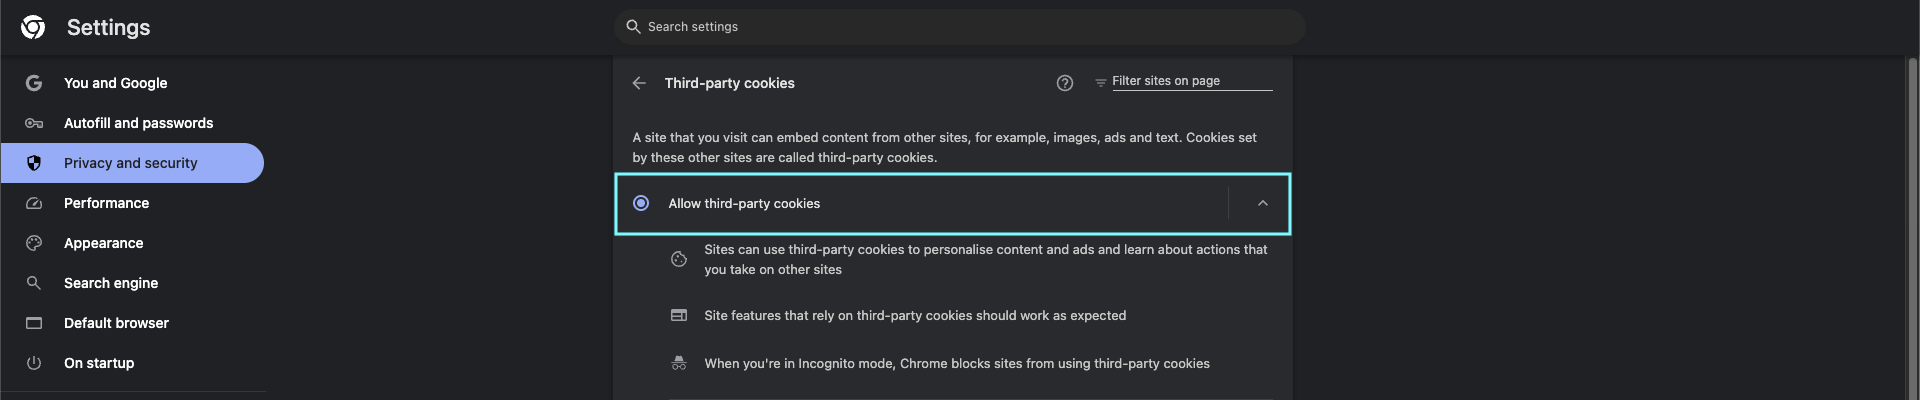Screen dimensions: 1920x400
Task: Go to Search engine settings
Action: [x=111, y=283]
